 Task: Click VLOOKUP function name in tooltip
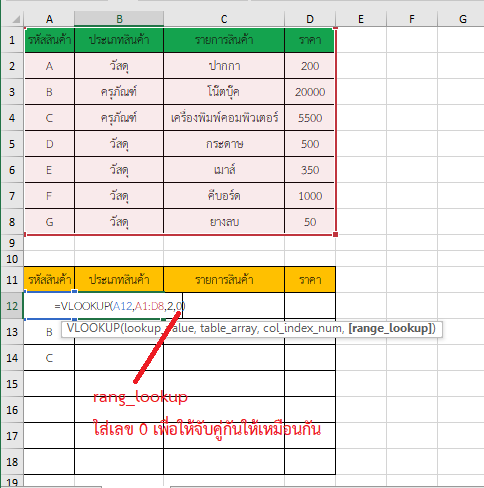pos(93,329)
